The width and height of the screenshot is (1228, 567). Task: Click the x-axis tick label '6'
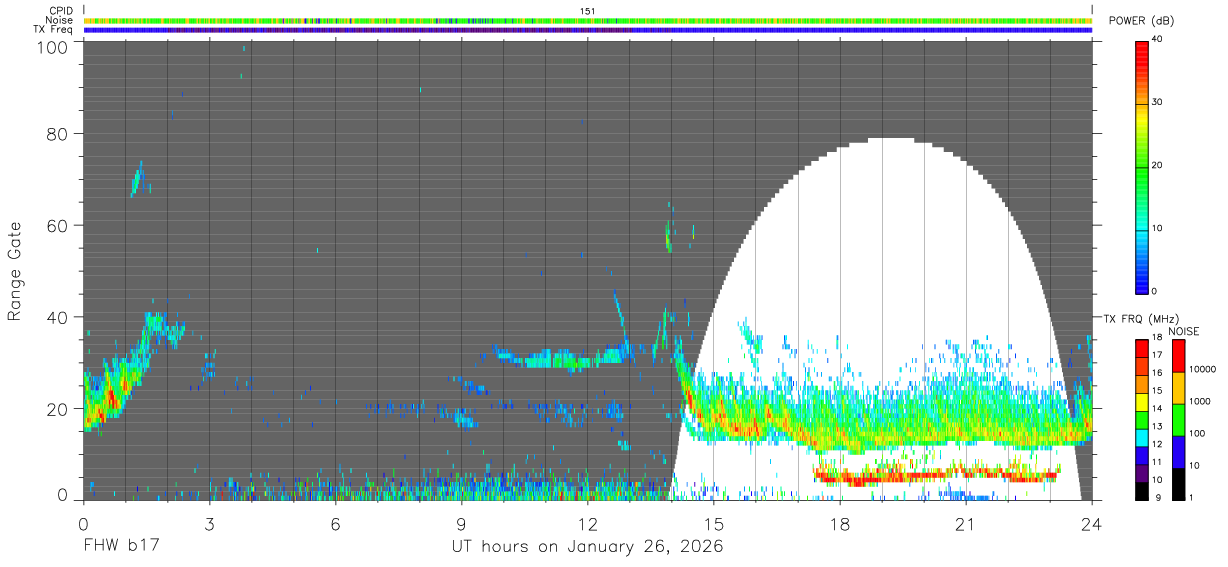[x=335, y=523]
